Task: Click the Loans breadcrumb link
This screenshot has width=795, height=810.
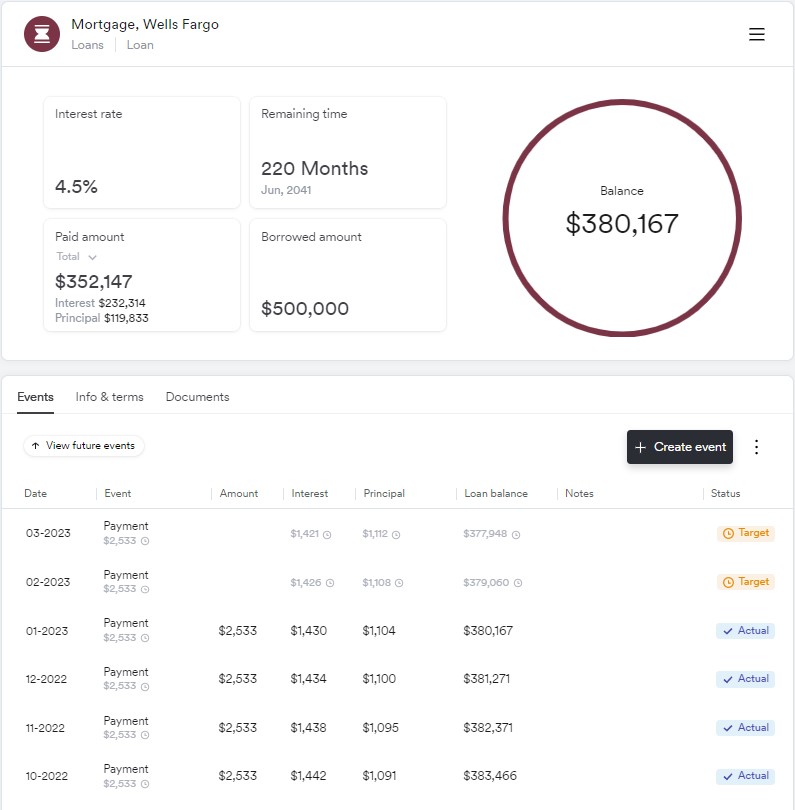Action: click(x=87, y=45)
